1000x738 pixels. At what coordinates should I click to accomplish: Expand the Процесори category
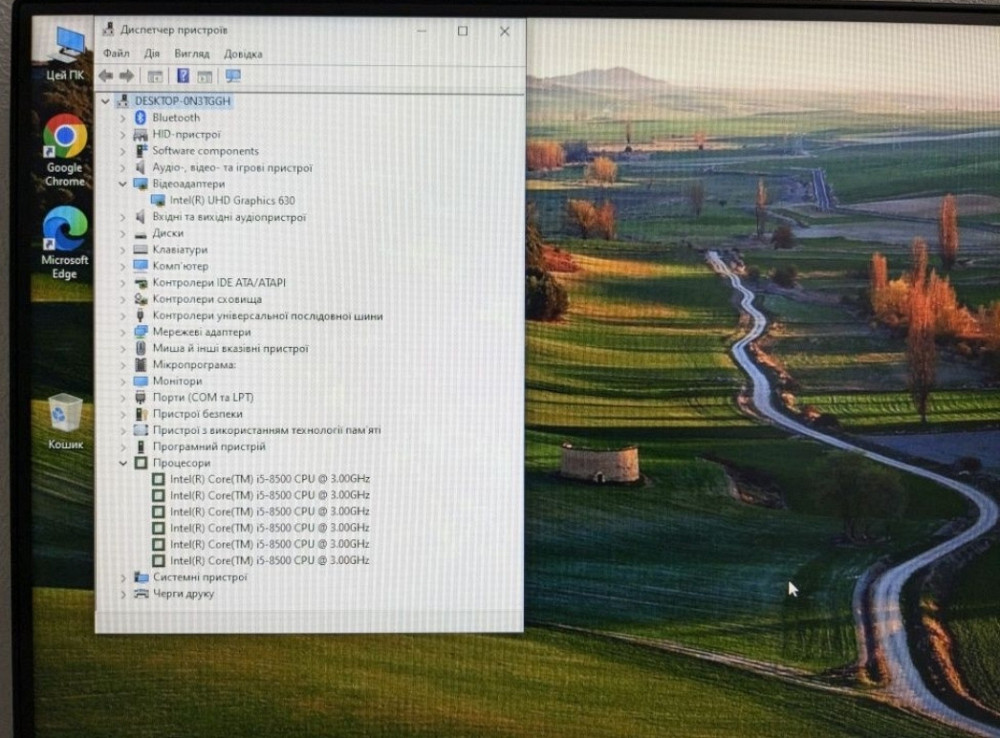(122, 462)
